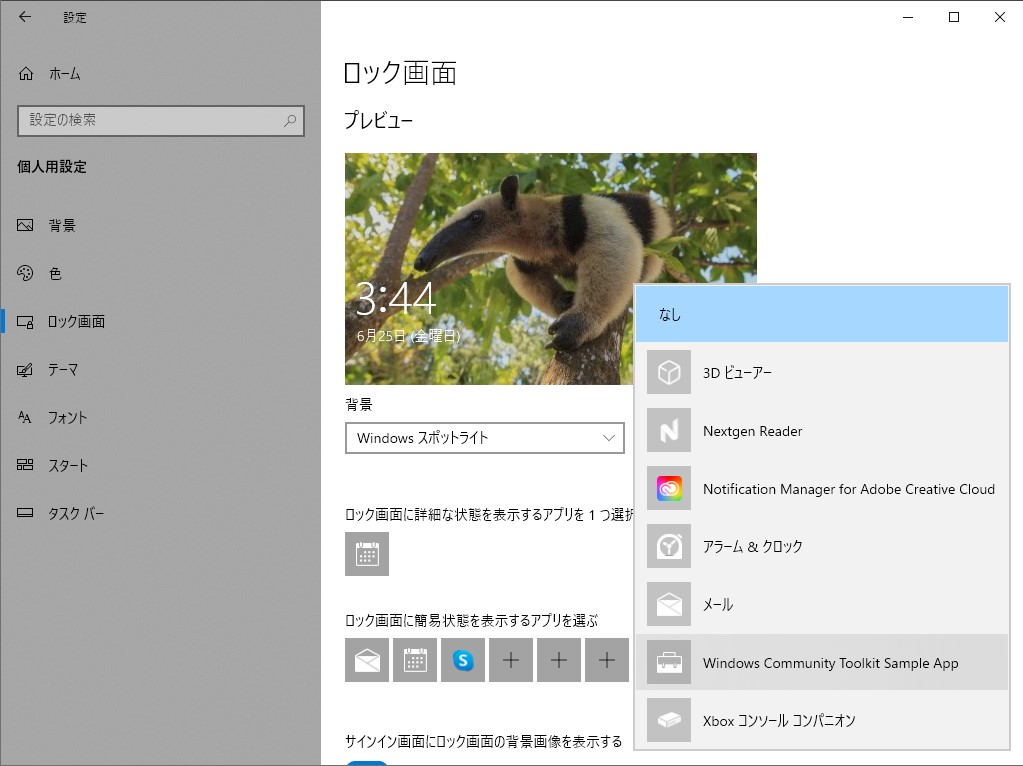This screenshot has height=766, width=1023.
Task: Open the 背景 dropdown showing Windows スポットライト
Action: (485, 438)
